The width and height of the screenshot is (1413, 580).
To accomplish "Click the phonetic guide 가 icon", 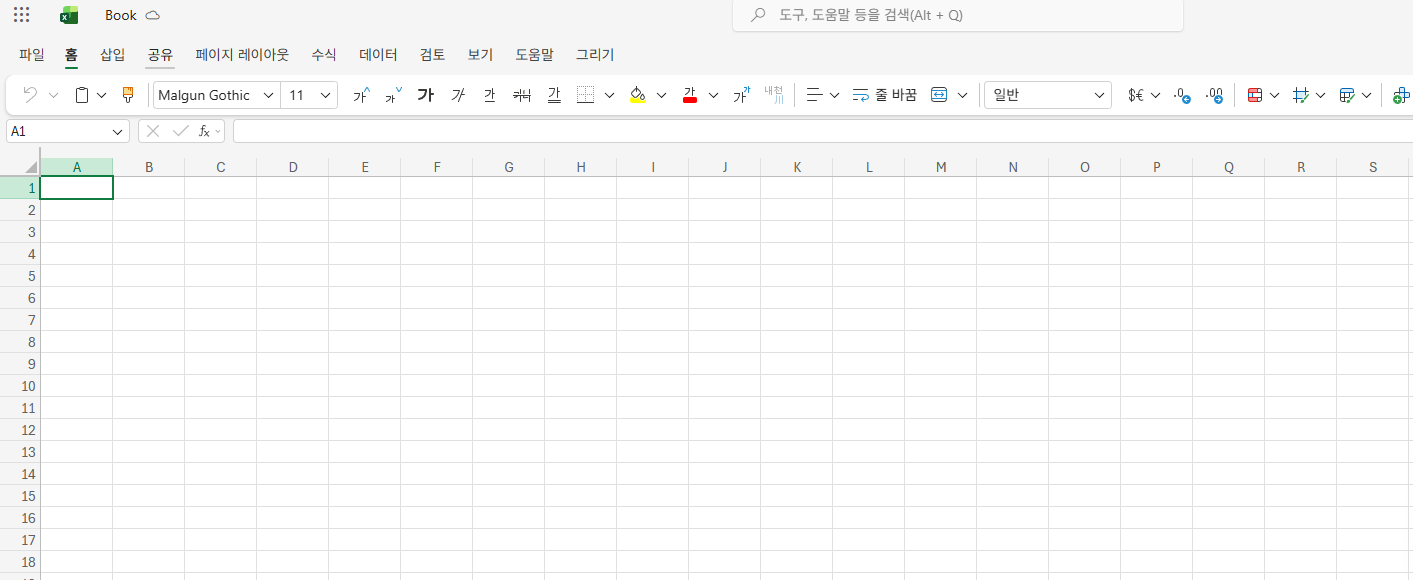I will click(741, 95).
